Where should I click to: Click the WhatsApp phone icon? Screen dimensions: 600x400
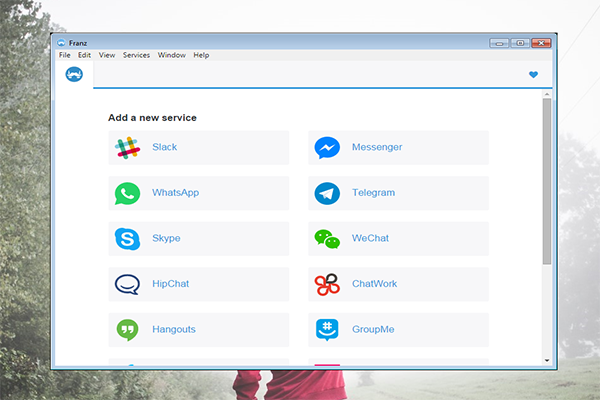[x=127, y=193]
